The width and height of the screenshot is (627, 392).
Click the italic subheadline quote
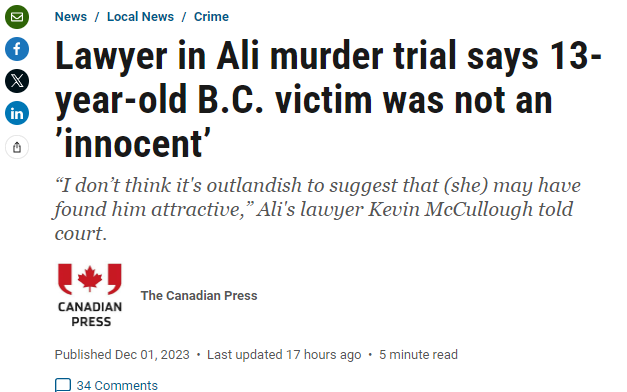tap(317, 209)
